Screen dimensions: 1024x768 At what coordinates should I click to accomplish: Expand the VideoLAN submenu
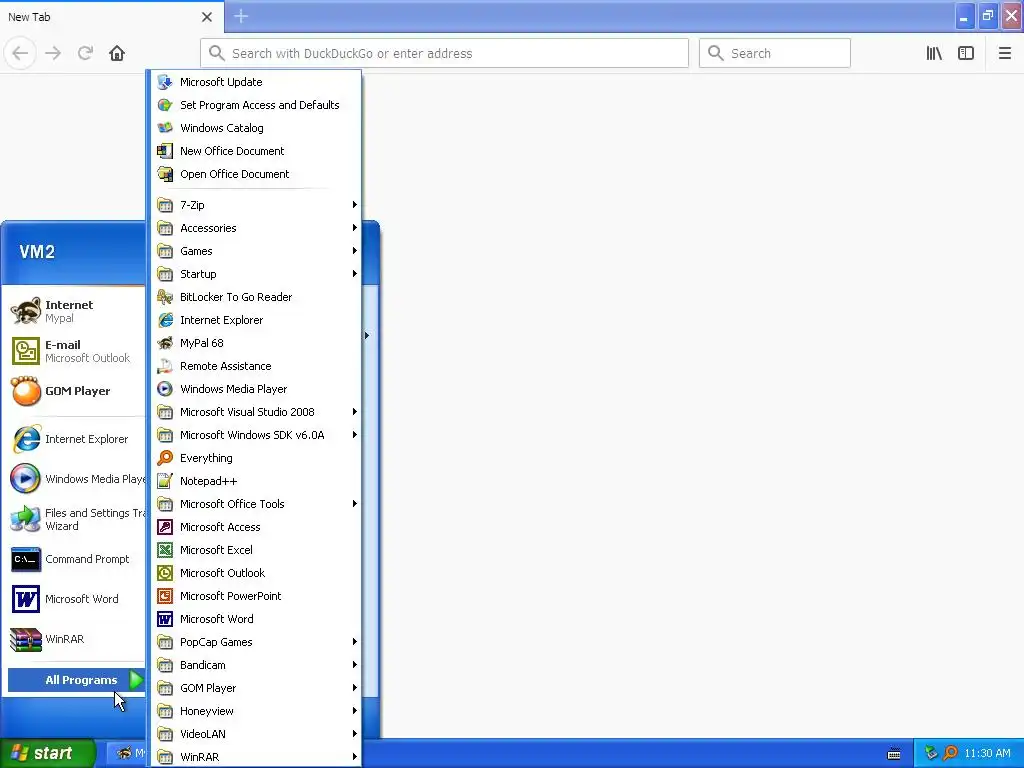pyautogui.click(x=256, y=734)
